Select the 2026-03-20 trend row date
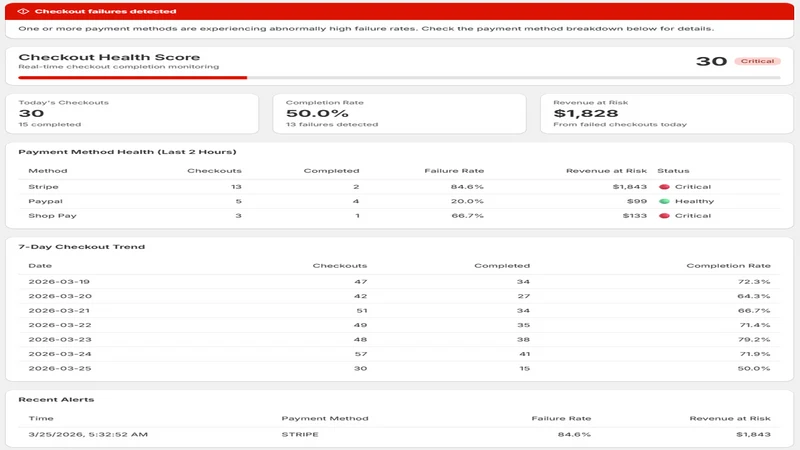800x450 pixels. [x=60, y=296]
